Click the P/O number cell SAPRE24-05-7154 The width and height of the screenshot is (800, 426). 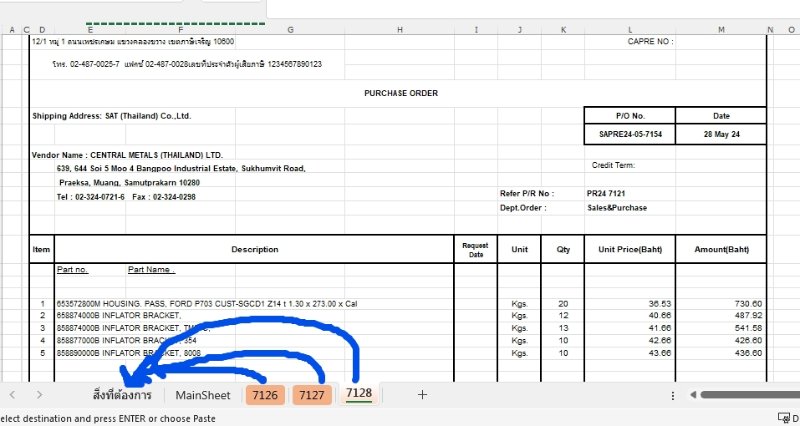click(x=630, y=134)
